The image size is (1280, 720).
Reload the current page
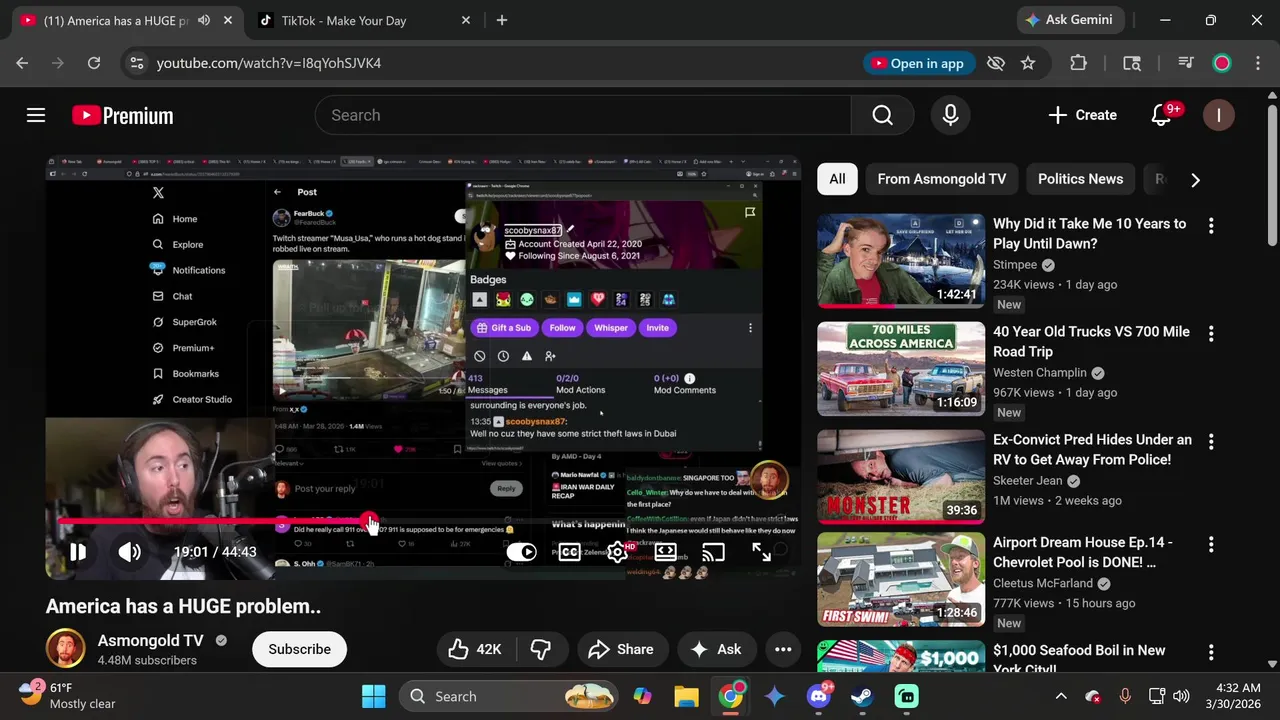94,63
